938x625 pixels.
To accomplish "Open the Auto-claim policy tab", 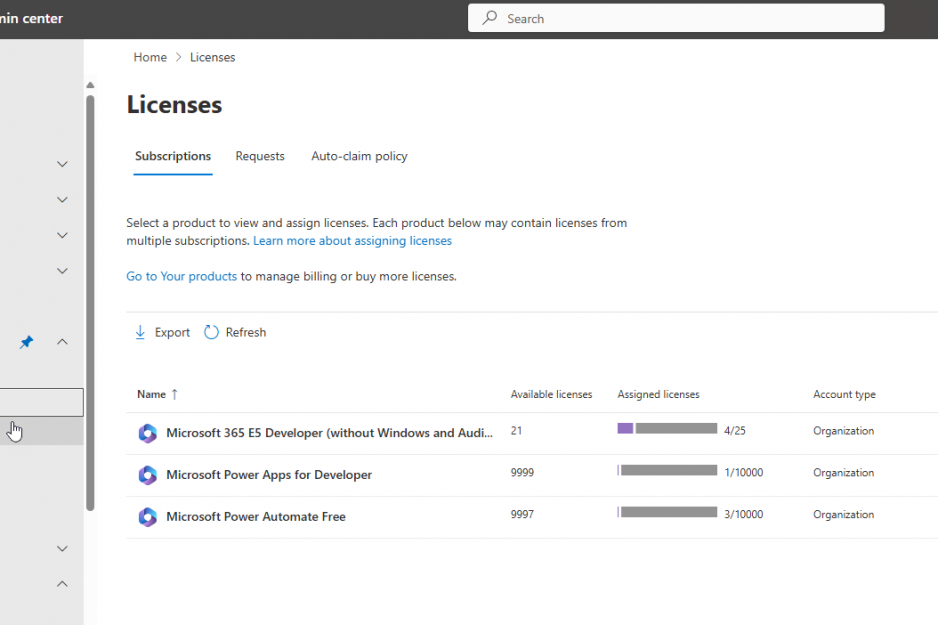I will [359, 156].
